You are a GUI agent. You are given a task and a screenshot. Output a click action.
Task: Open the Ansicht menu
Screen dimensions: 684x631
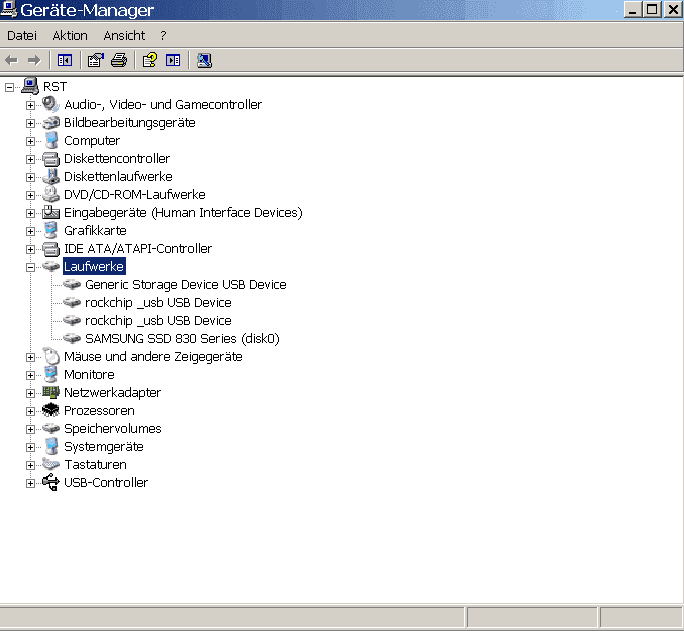point(124,35)
